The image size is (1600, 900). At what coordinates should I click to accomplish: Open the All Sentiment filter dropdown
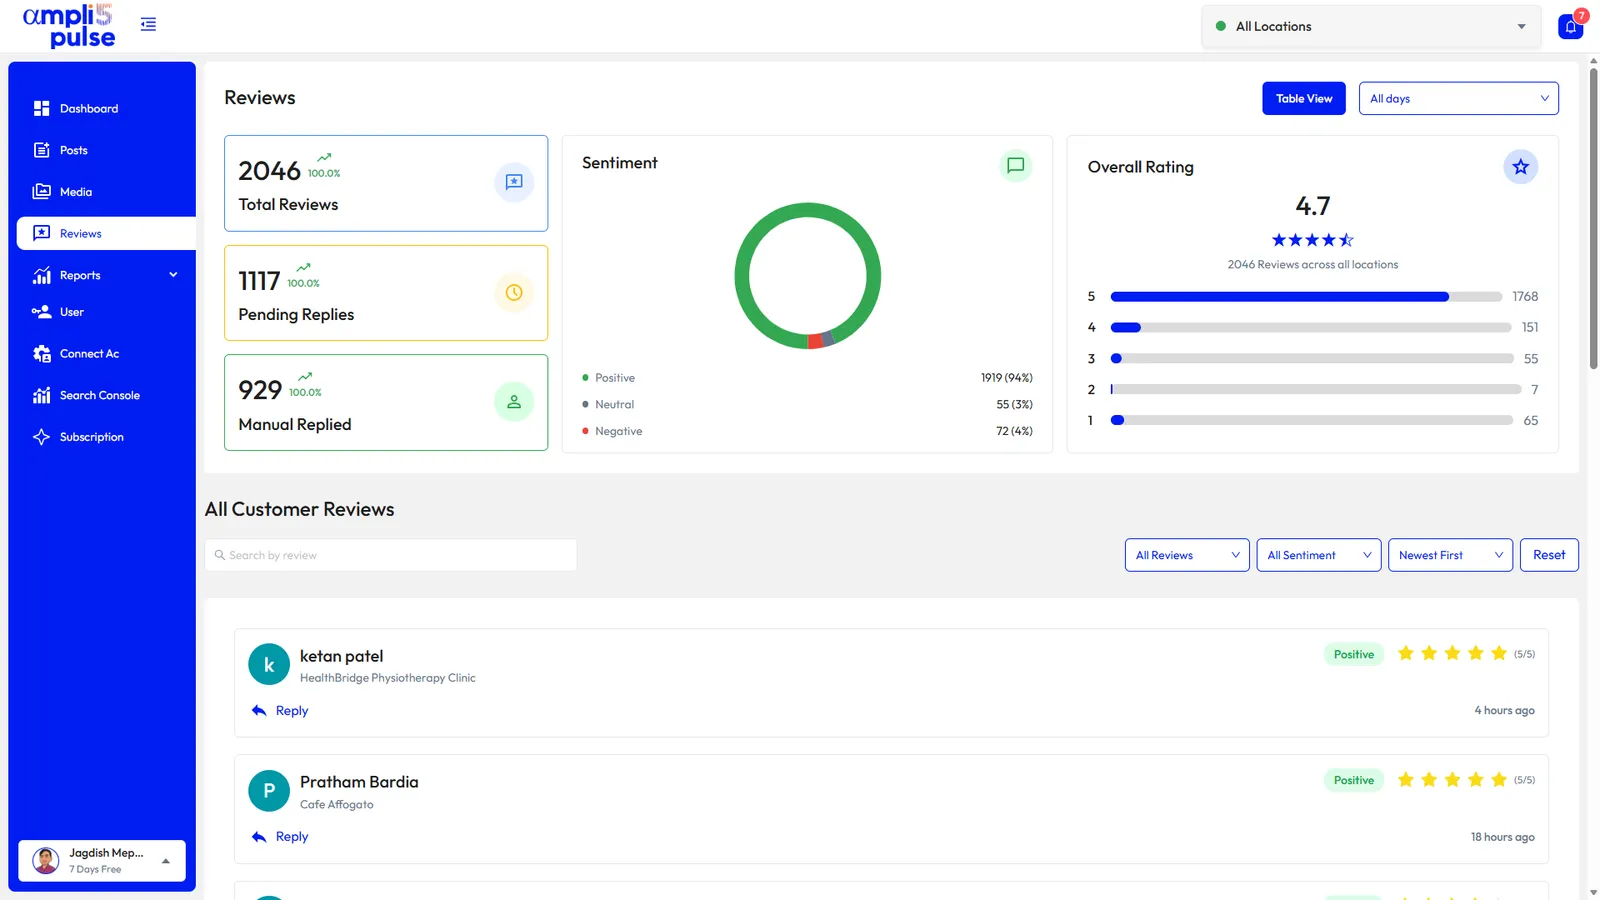pyautogui.click(x=1318, y=555)
